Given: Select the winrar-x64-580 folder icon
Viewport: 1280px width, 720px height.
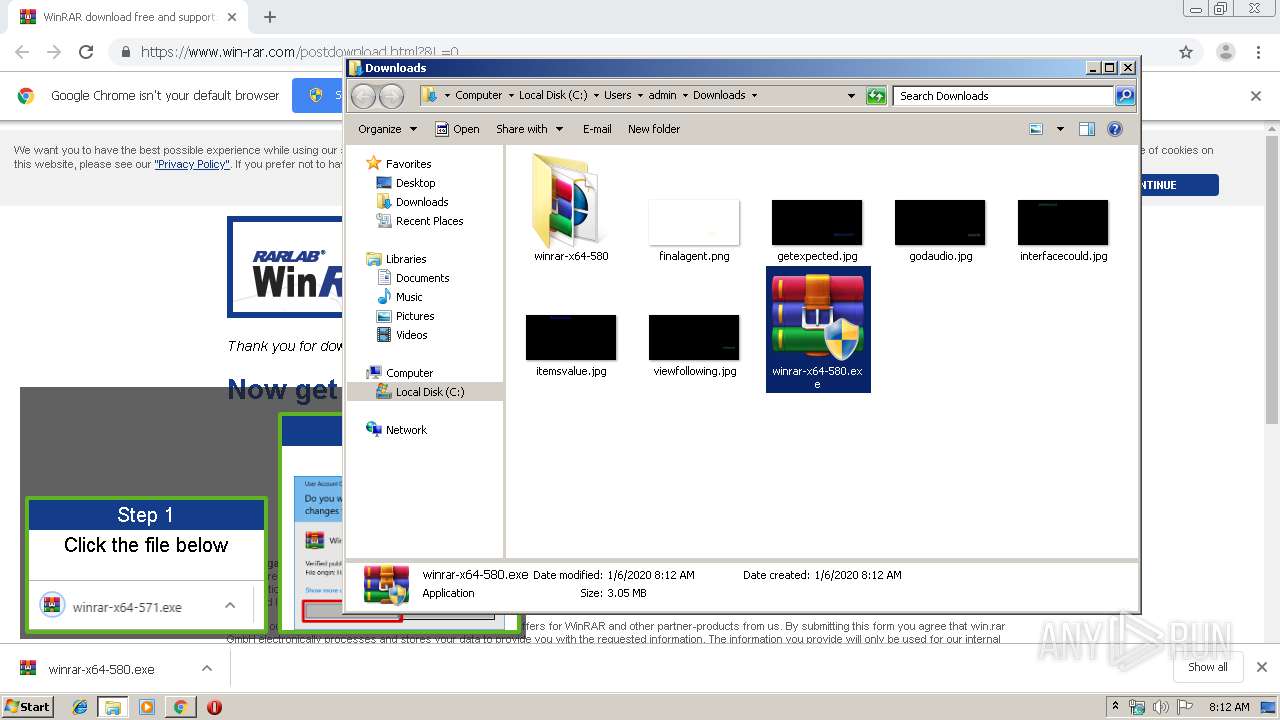Looking at the screenshot, I should pos(570,200).
